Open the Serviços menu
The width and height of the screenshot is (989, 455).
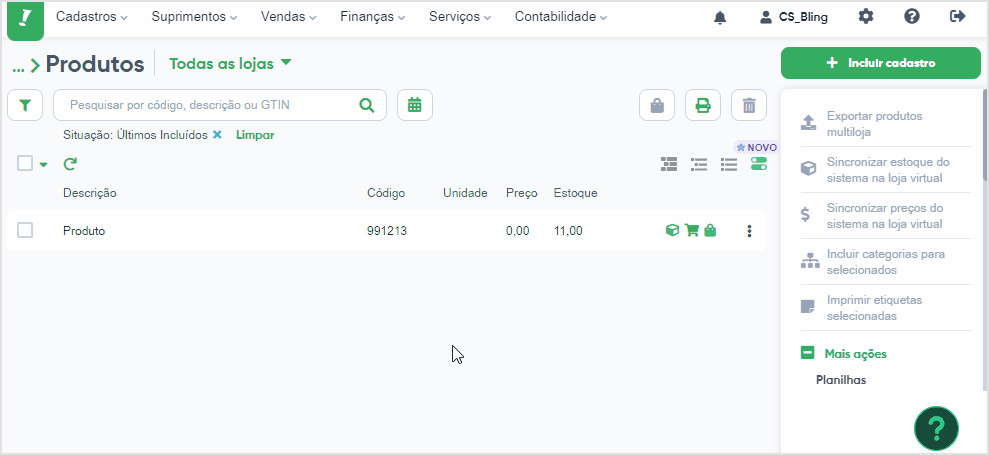460,17
